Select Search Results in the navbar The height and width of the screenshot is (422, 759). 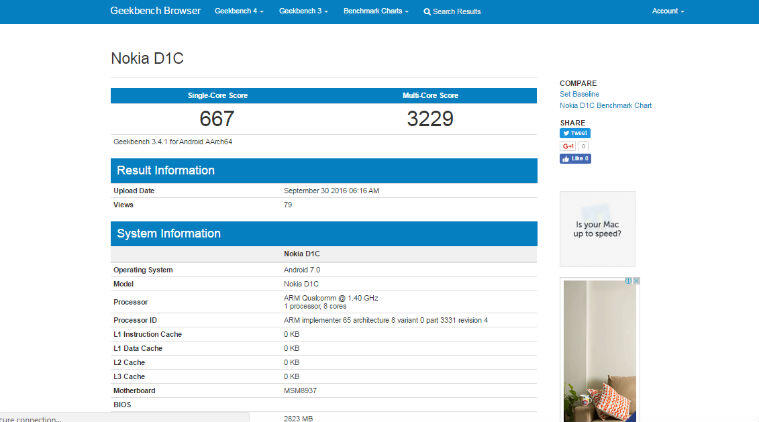pos(456,12)
